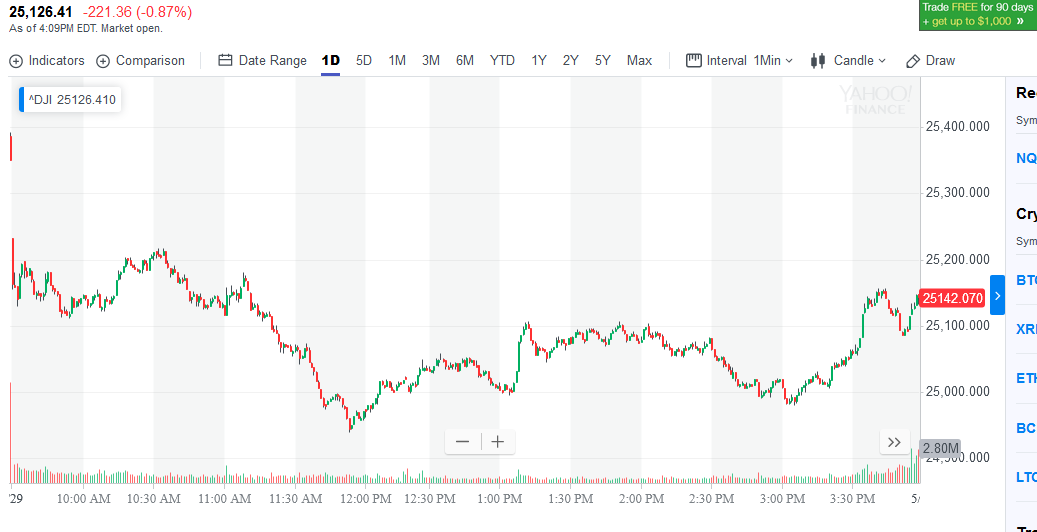Click the candlestick chart type icon
Viewport: 1037px width, 532px height.
818,61
